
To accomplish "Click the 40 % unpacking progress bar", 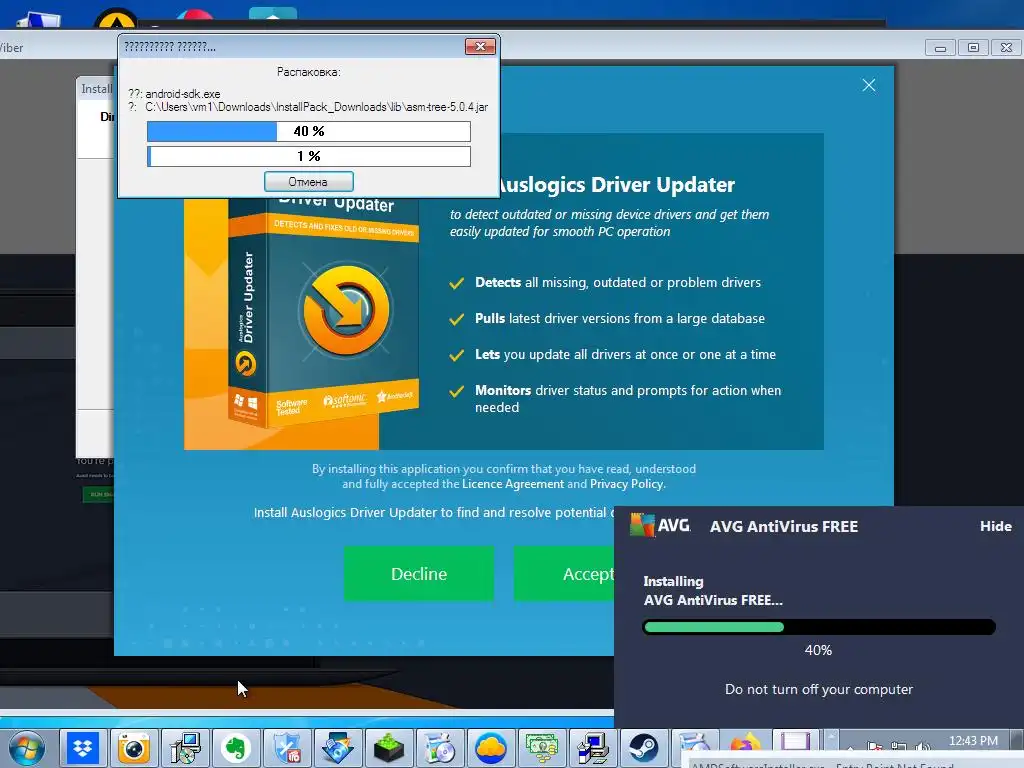I will tap(308, 131).
